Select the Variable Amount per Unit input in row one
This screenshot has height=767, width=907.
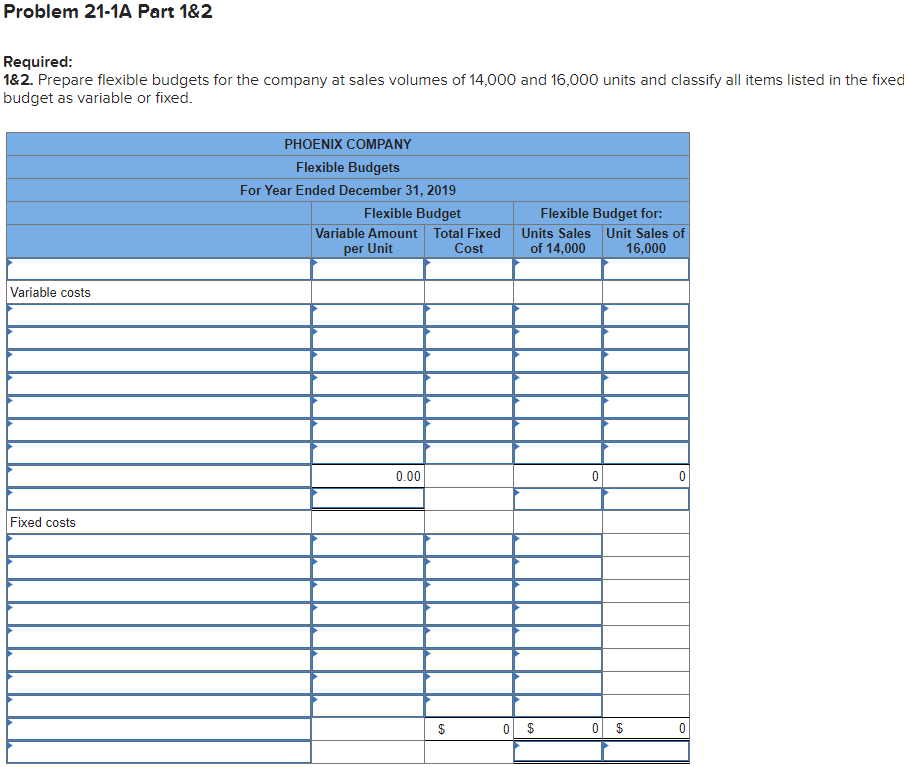[367, 268]
